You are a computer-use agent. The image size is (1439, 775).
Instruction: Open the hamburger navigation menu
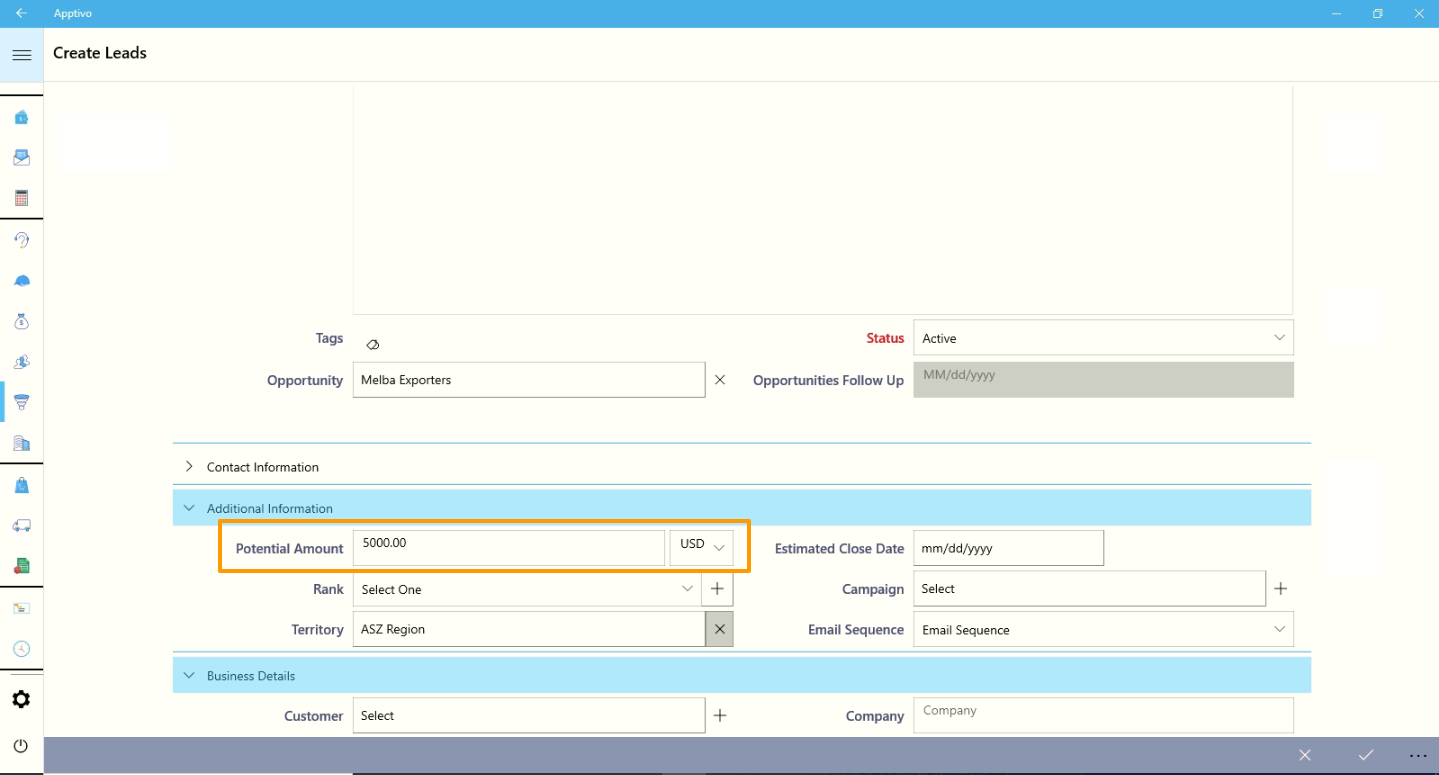21,55
